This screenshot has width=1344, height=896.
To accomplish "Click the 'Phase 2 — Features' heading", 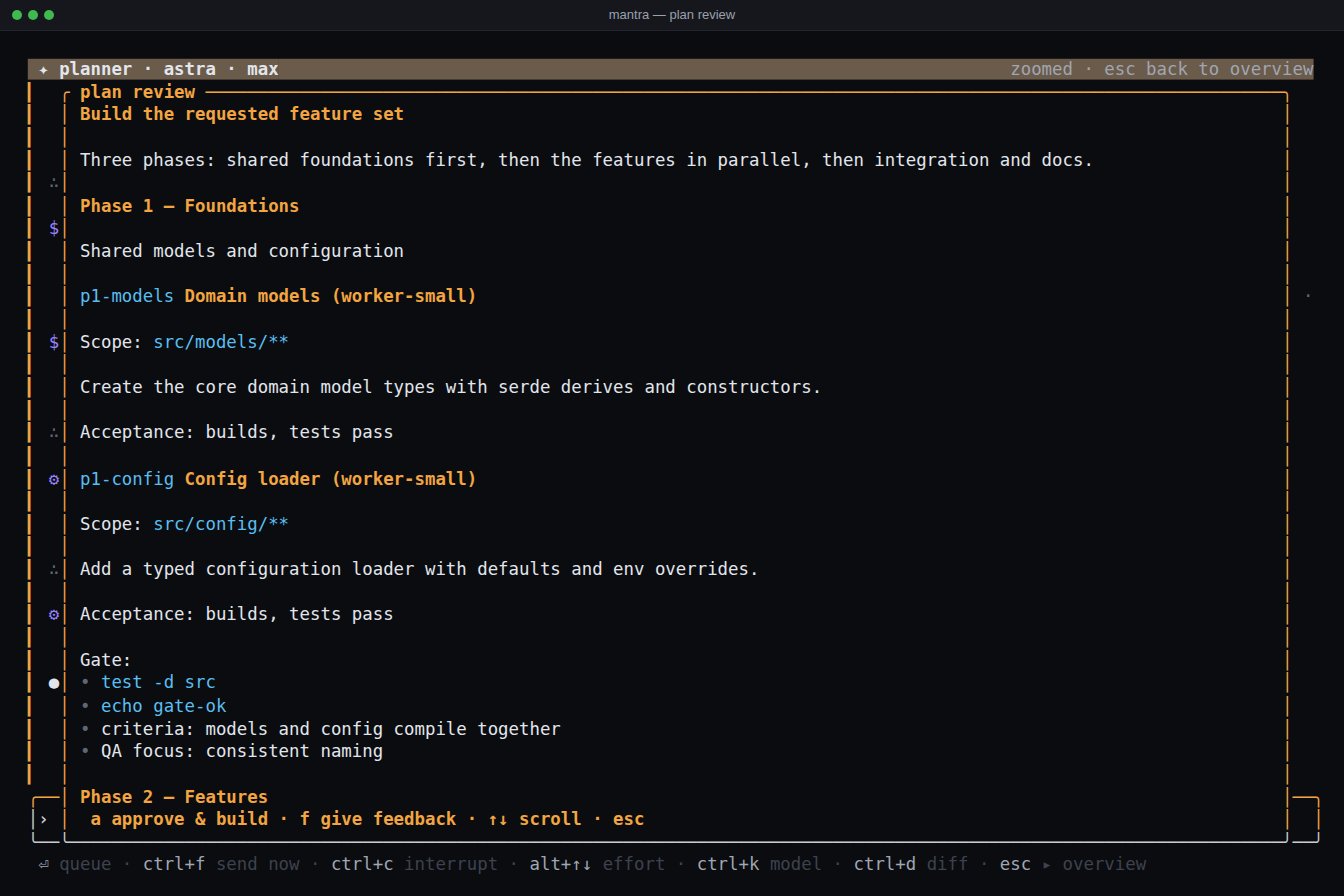I will 174,797.
